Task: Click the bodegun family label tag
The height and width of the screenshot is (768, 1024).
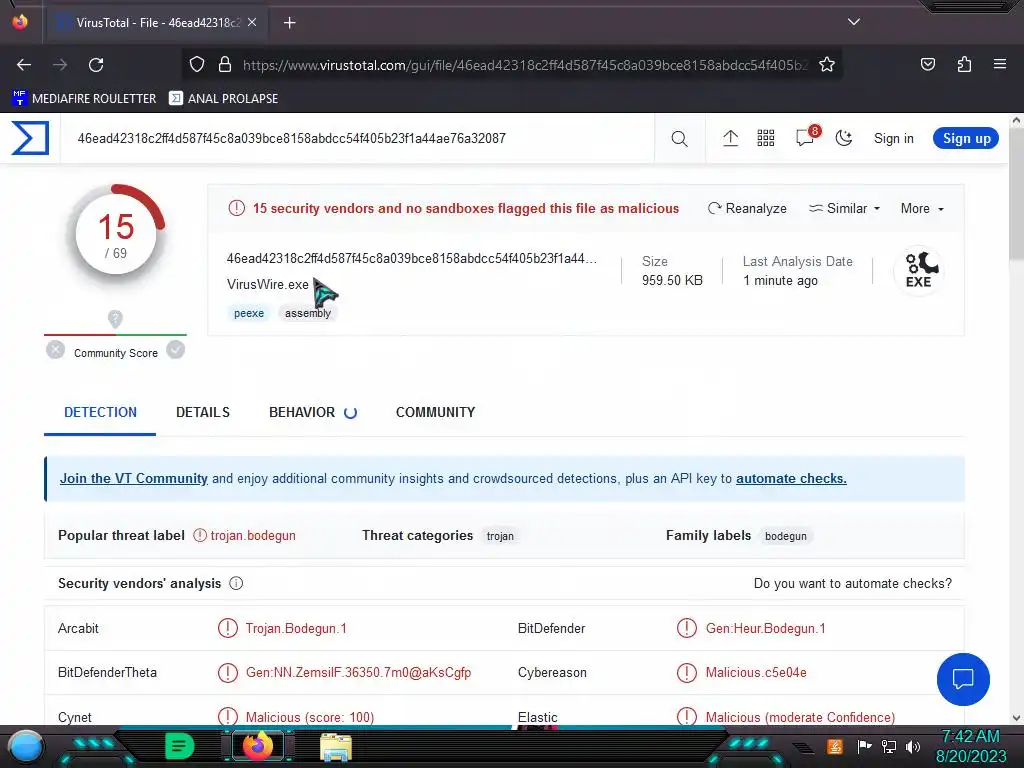Action: tap(786, 536)
